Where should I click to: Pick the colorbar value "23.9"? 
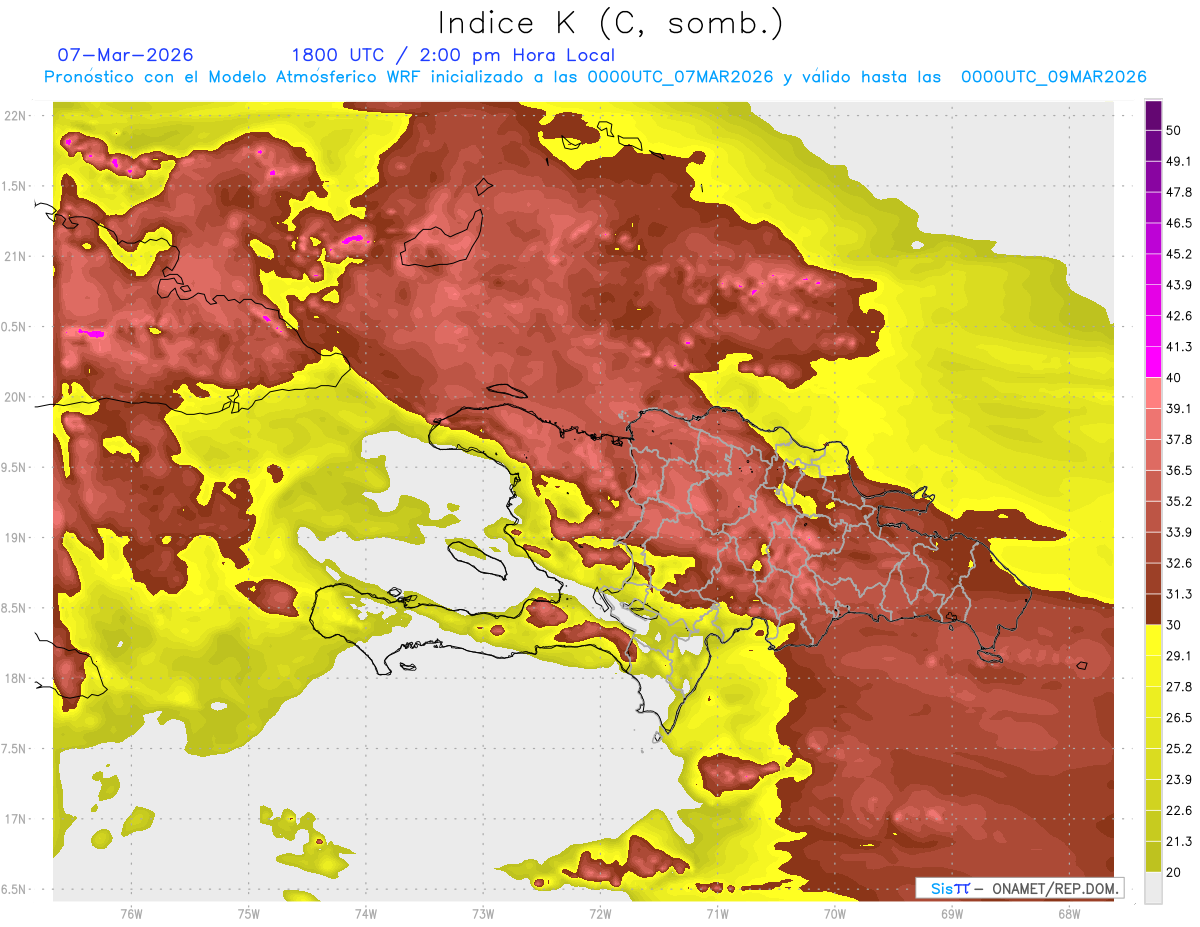[1179, 779]
